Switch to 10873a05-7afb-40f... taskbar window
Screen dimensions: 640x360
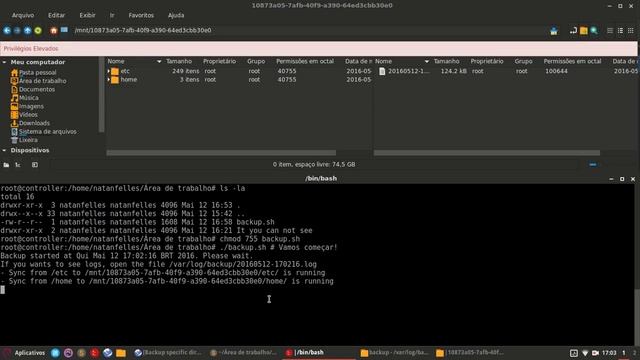coord(470,353)
